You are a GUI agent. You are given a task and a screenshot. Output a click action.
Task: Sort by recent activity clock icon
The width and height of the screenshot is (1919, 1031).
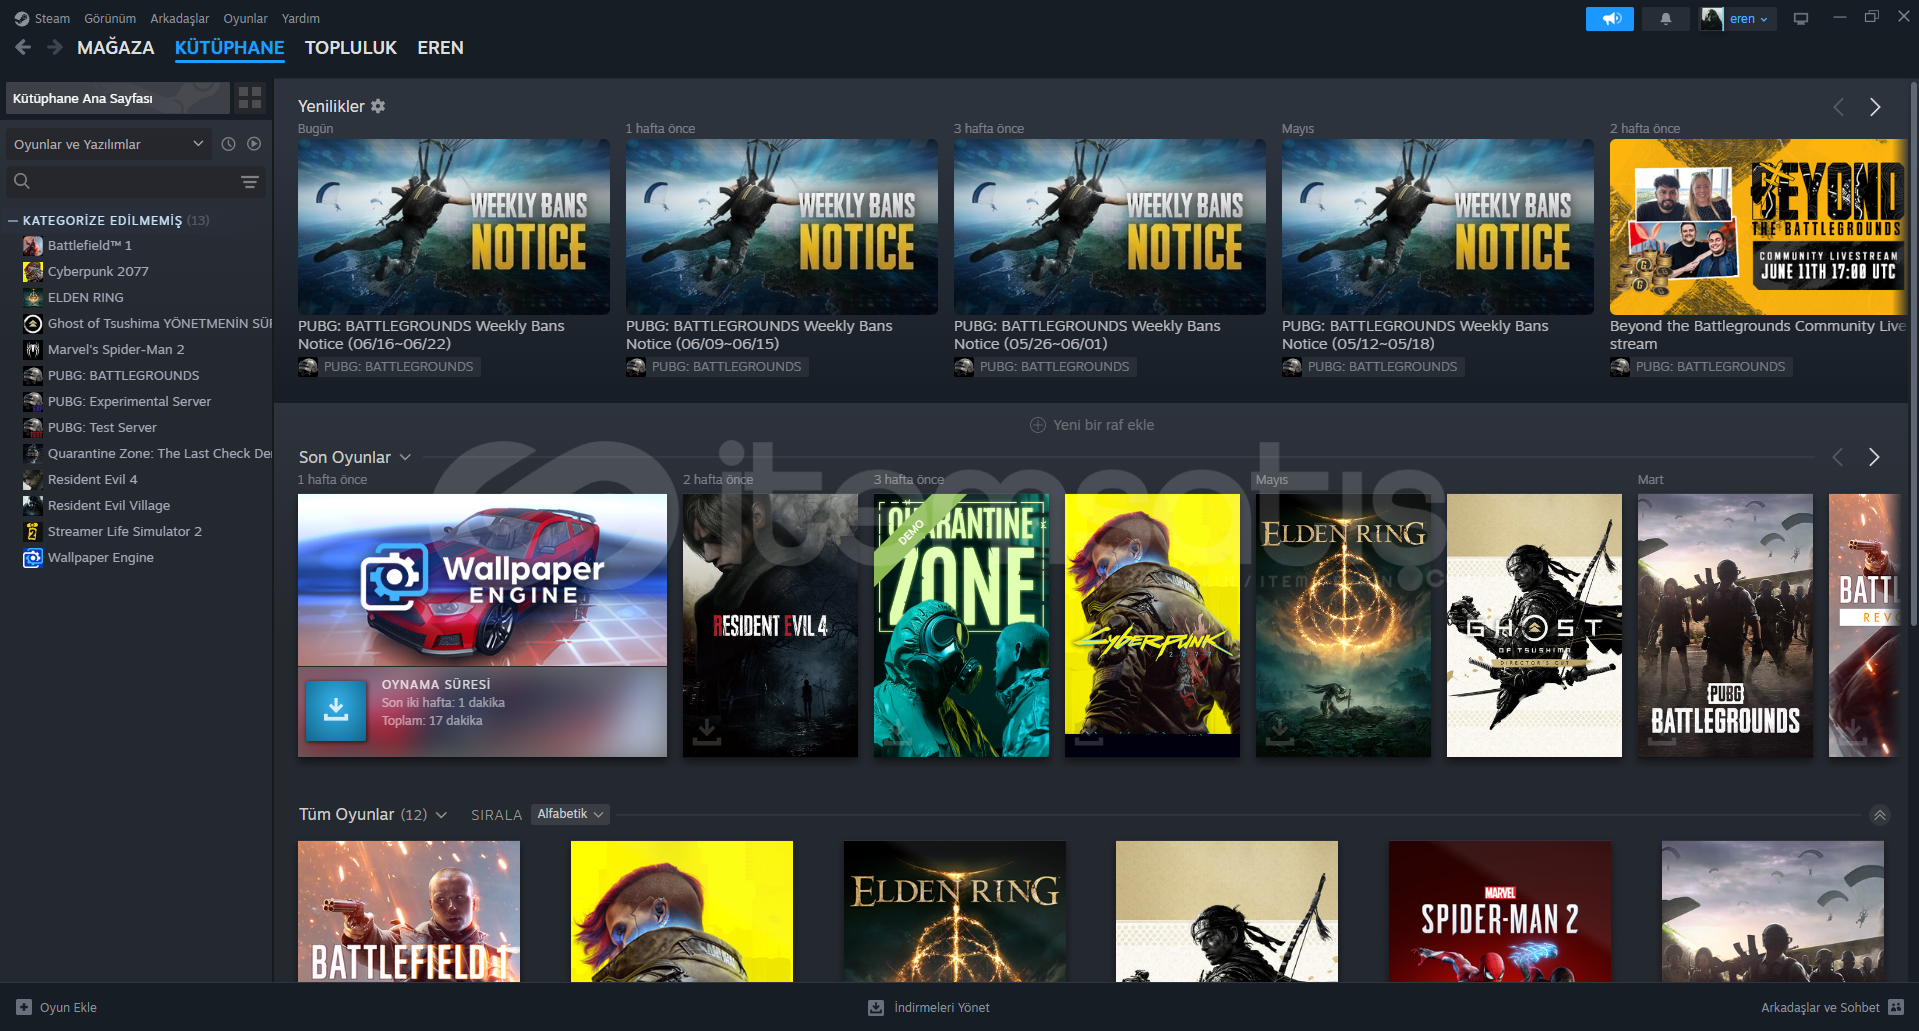pyautogui.click(x=229, y=144)
